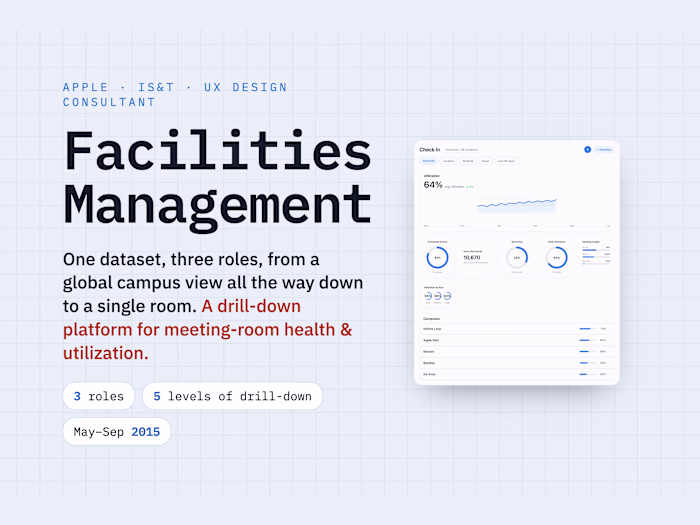Click the blue circular avatar icon in Check In header
This screenshot has height=525, width=700.
[588, 150]
